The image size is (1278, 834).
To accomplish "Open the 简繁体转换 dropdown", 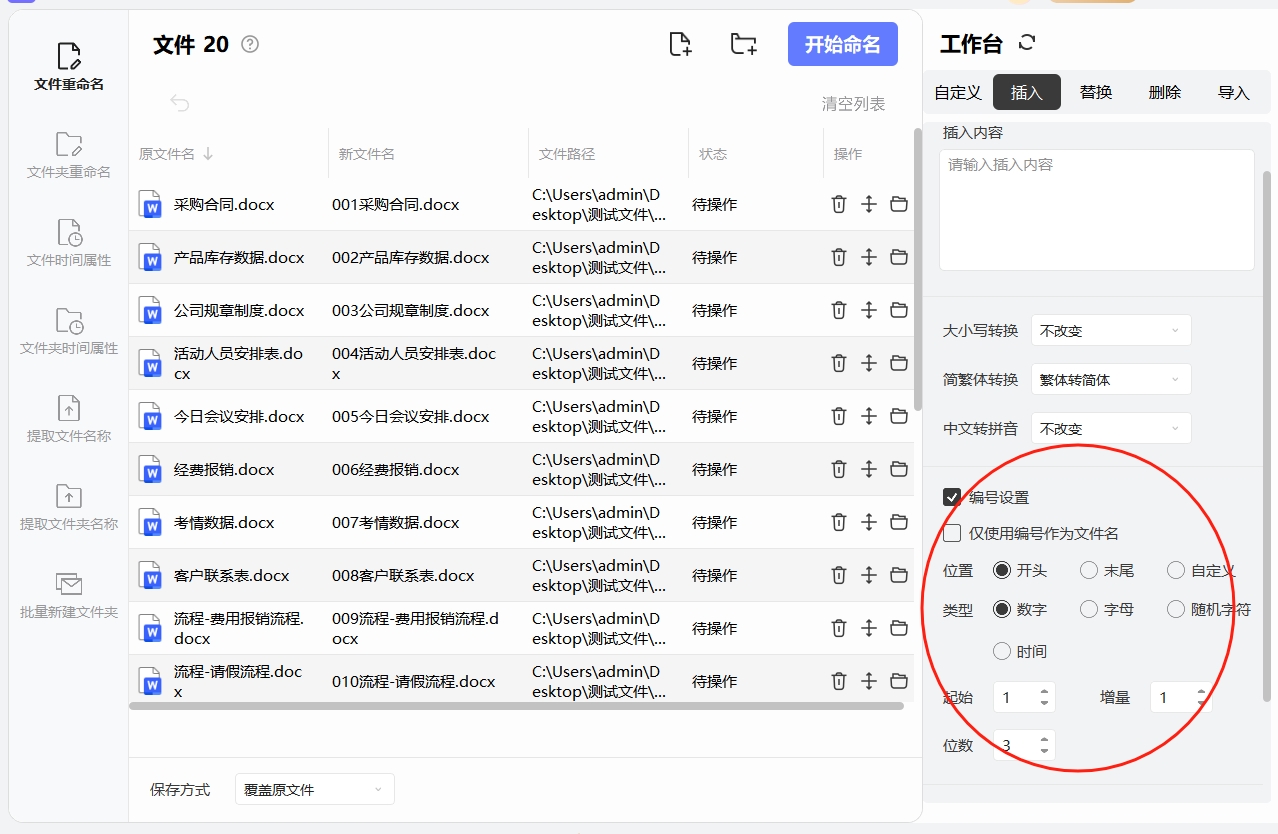I will (x=1111, y=379).
